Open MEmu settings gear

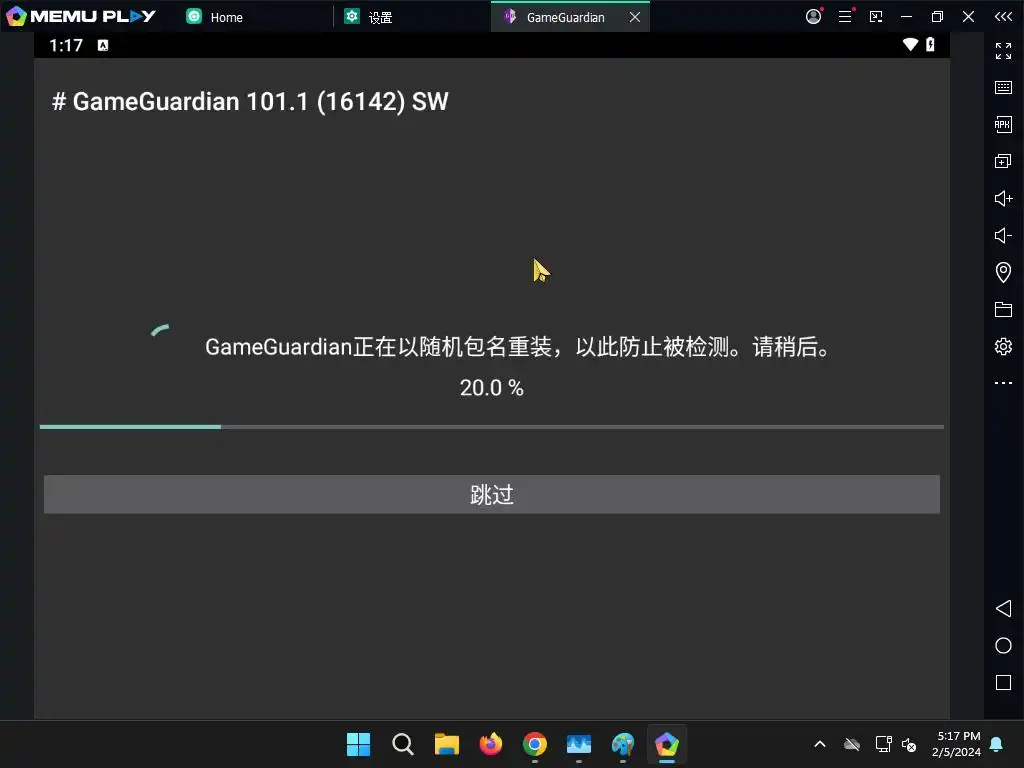1003,346
